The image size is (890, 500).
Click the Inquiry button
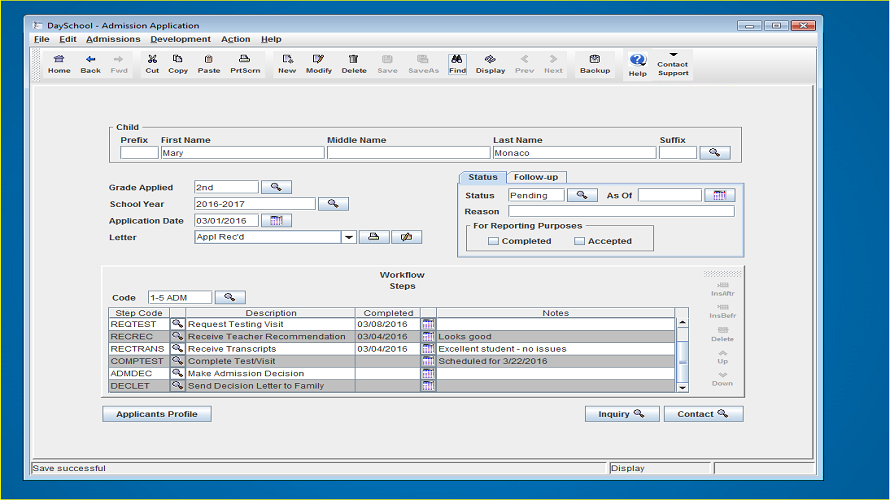(x=622, y=414)
